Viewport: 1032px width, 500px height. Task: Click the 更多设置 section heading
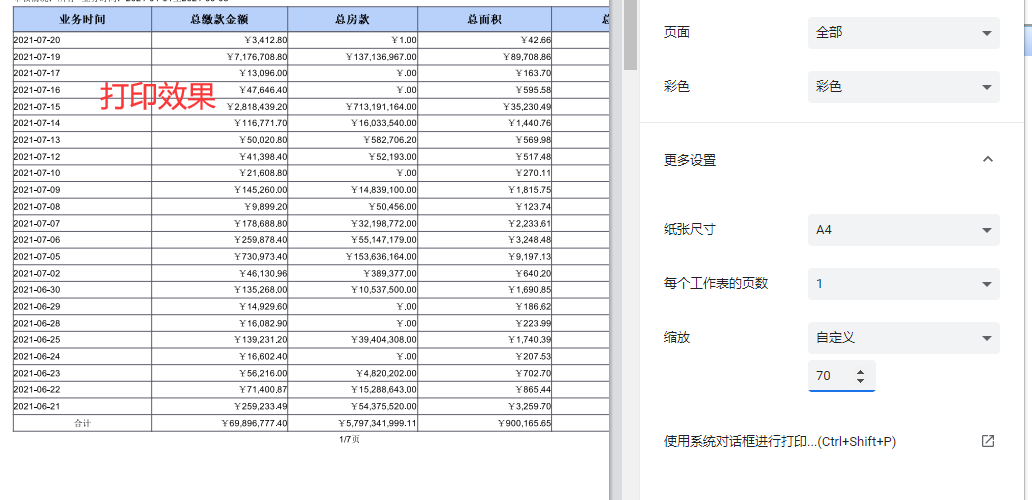tap(690, 160)
